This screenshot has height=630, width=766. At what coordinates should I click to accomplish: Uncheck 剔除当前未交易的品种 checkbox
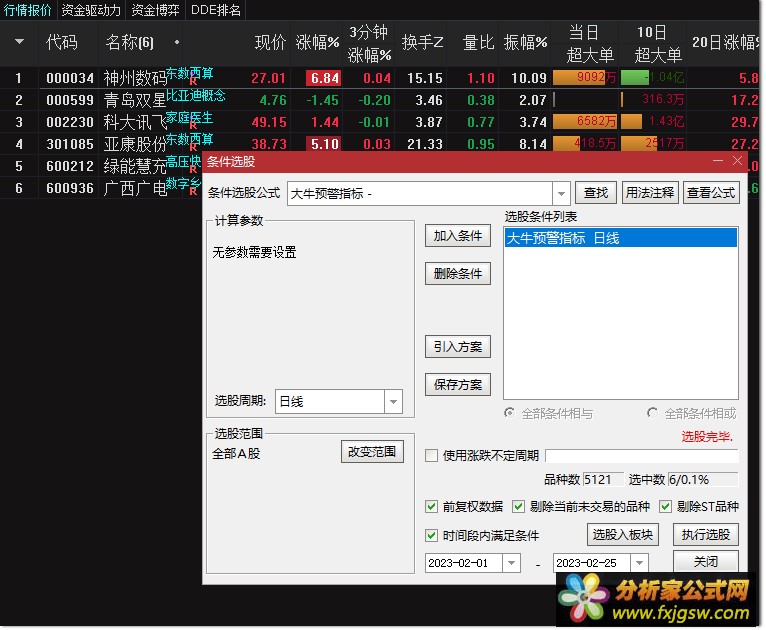(518, 506)
